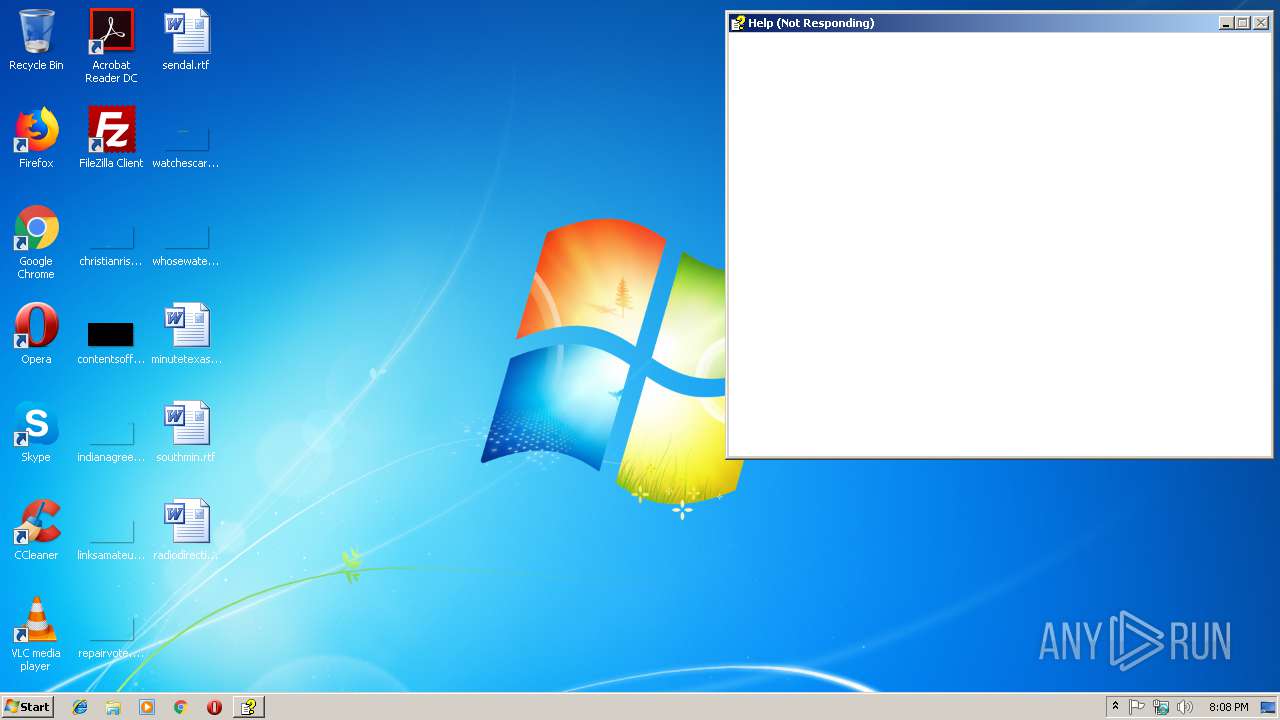Close the Help (Not Responding) window
1280x720 pixels.
(x=1261, y=23)
